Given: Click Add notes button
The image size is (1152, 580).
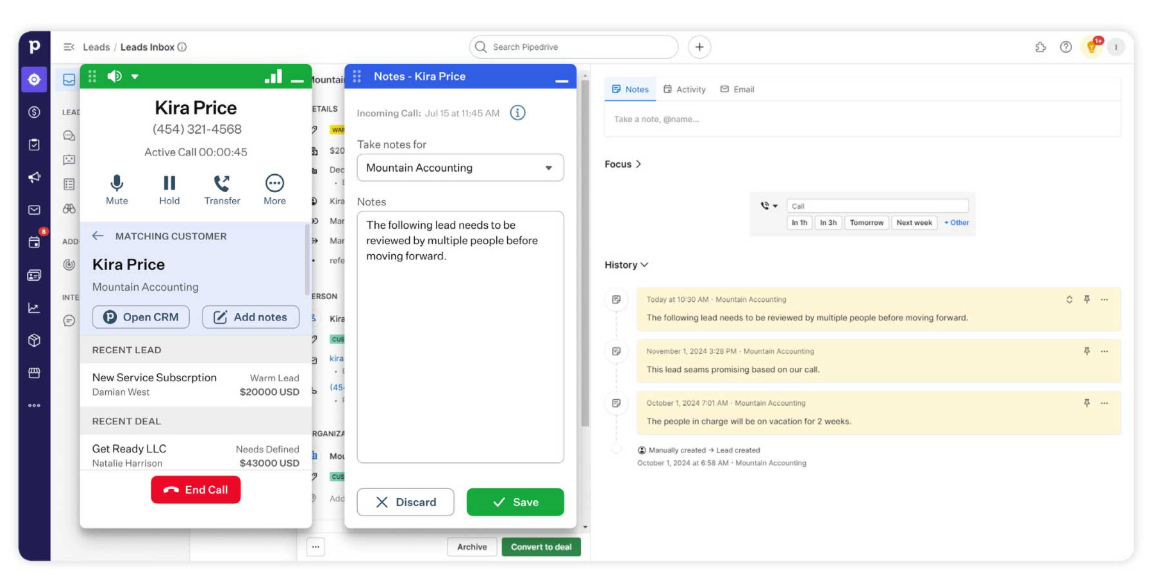Looking at the screenshot, I should click(250, 317).
